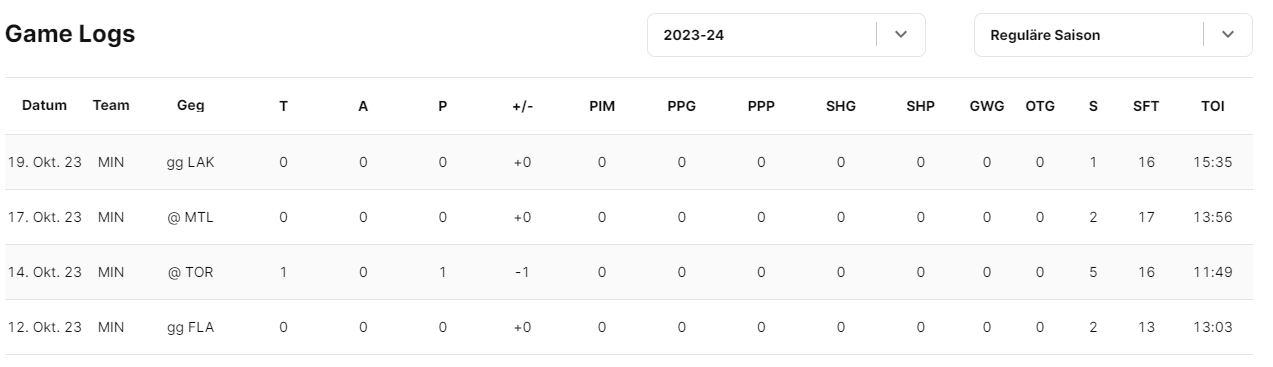Open the @ MTL opponent entry
The width and height of the screenshot is (1273, 367).
(190, 217)
